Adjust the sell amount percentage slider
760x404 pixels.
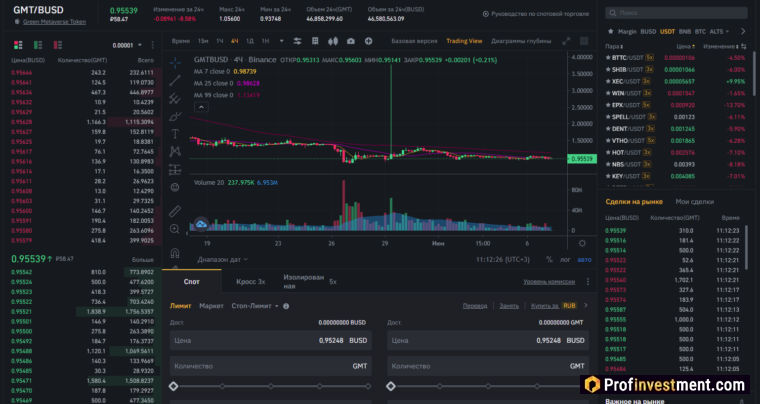488,386
